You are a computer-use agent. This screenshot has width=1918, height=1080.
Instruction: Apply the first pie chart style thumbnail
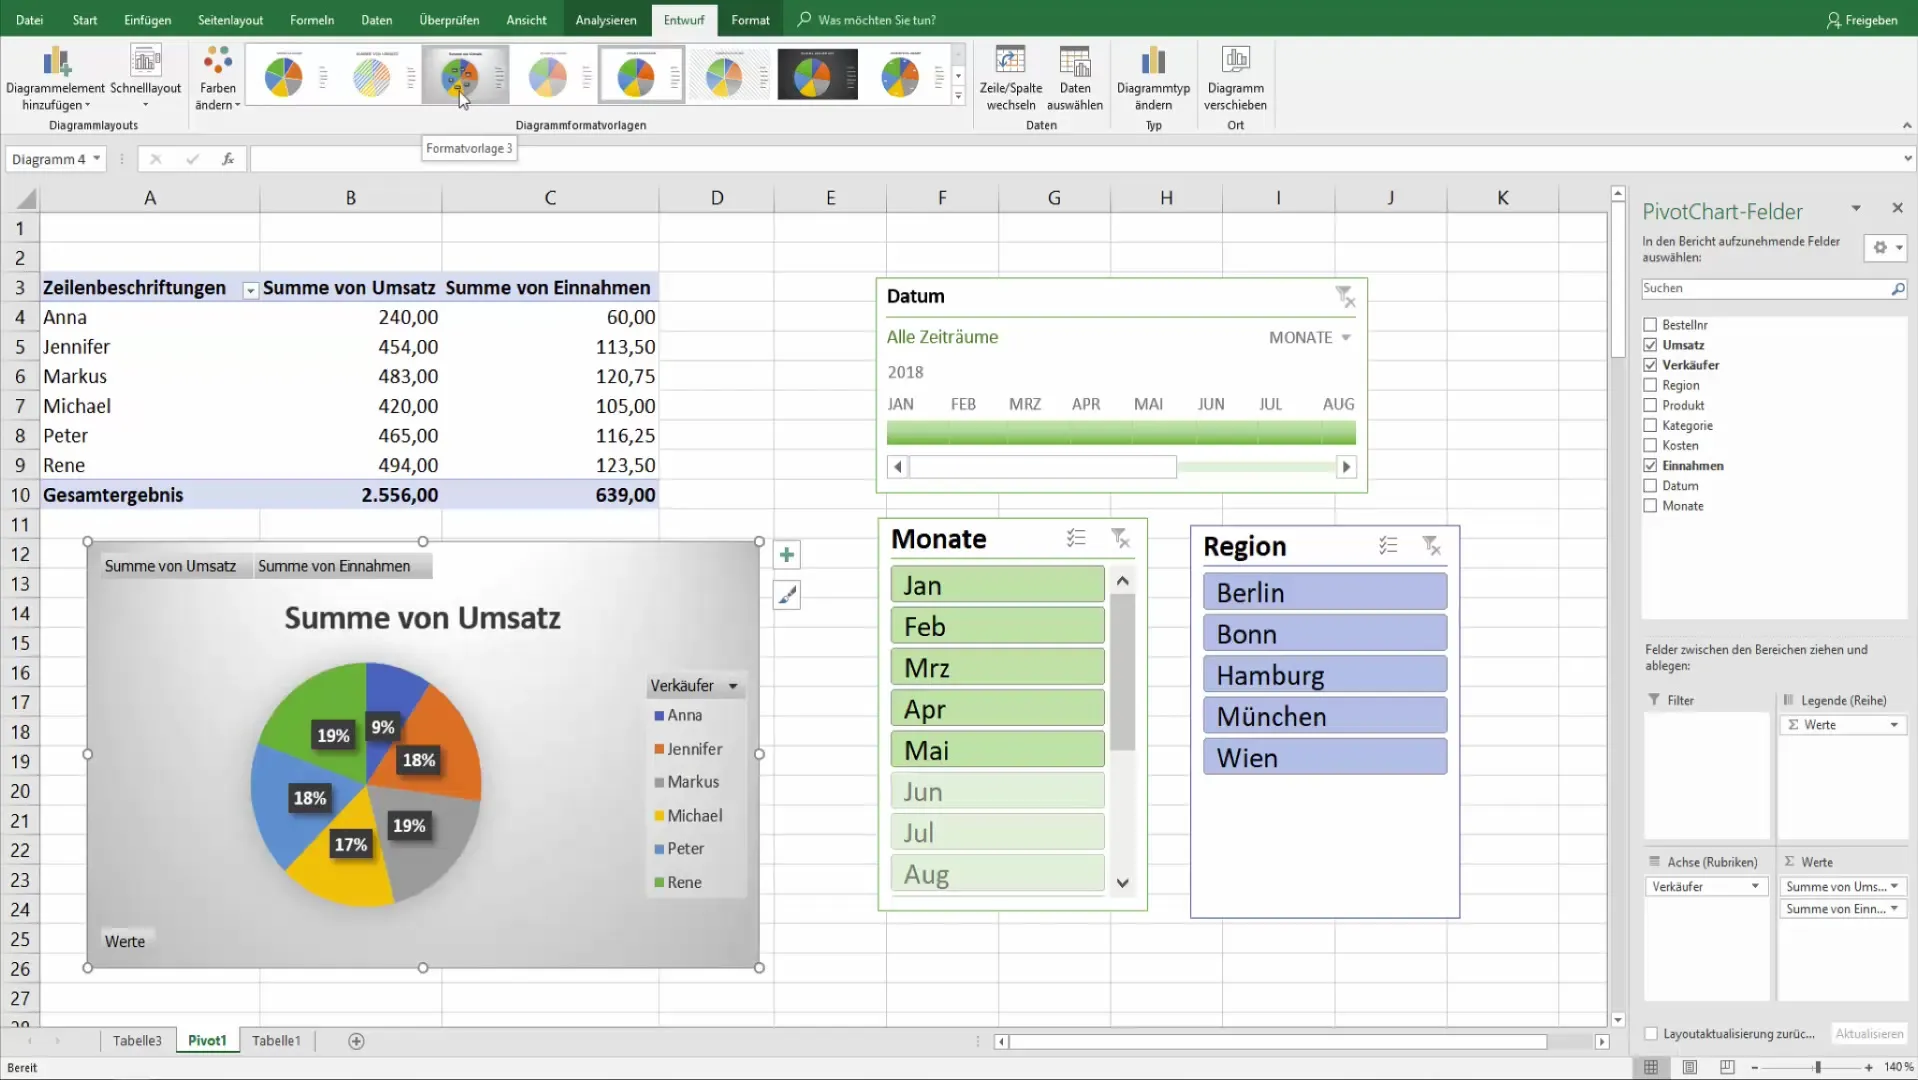pyautogui.click(x=290, y=76)
